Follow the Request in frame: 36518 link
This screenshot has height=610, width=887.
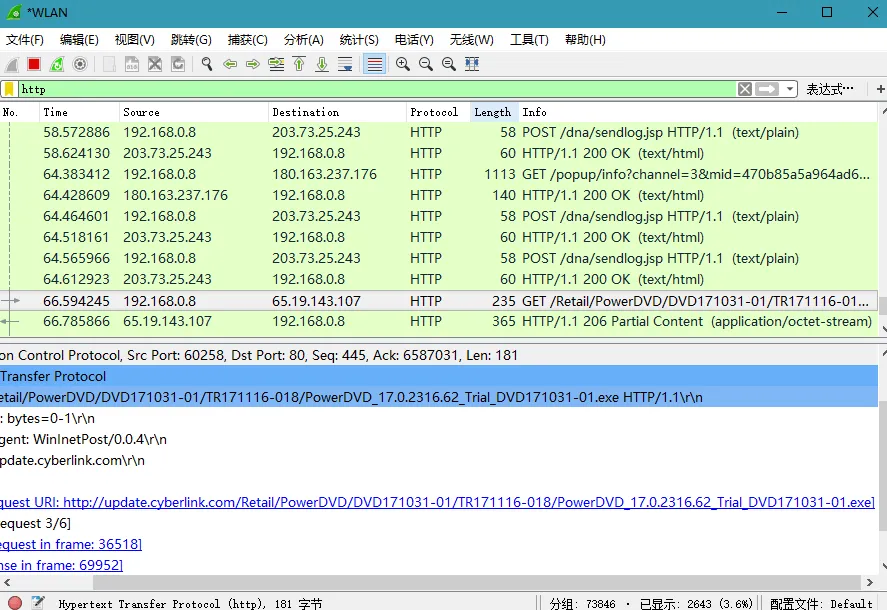pyautogui.click(x=70, y=543)
